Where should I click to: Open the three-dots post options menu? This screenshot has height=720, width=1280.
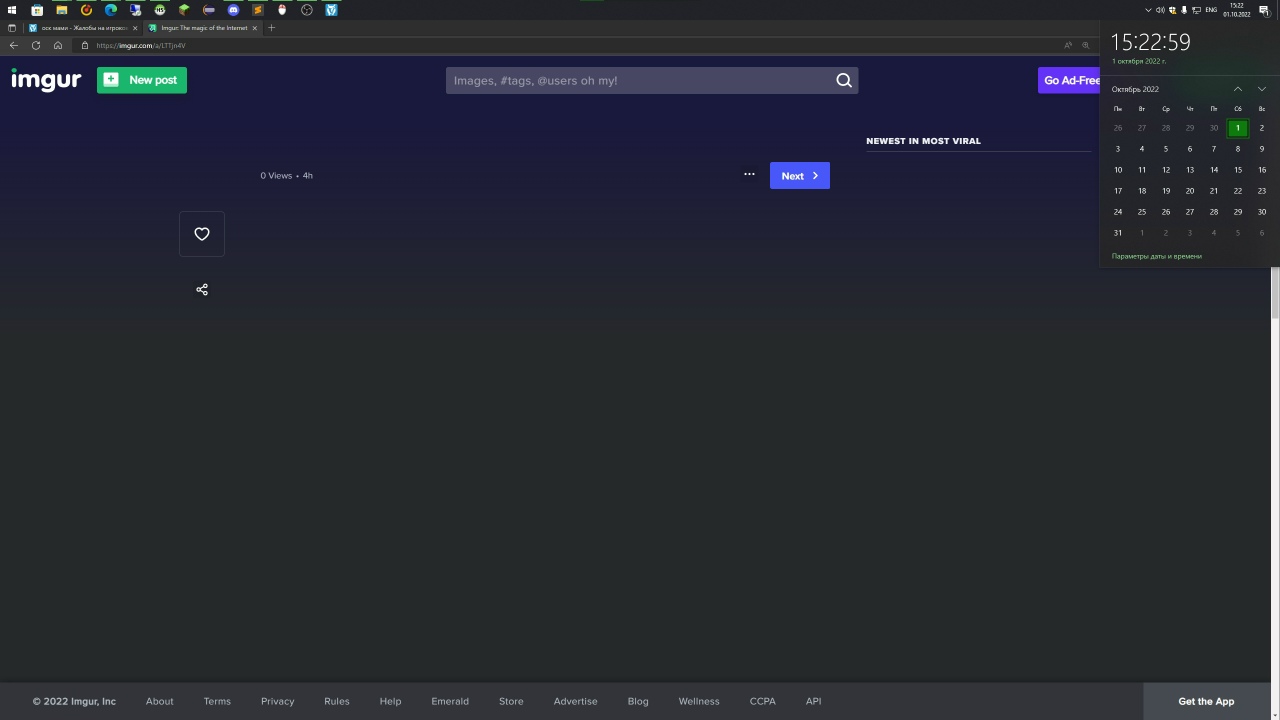pyautogui.click(x=749, y=175)
